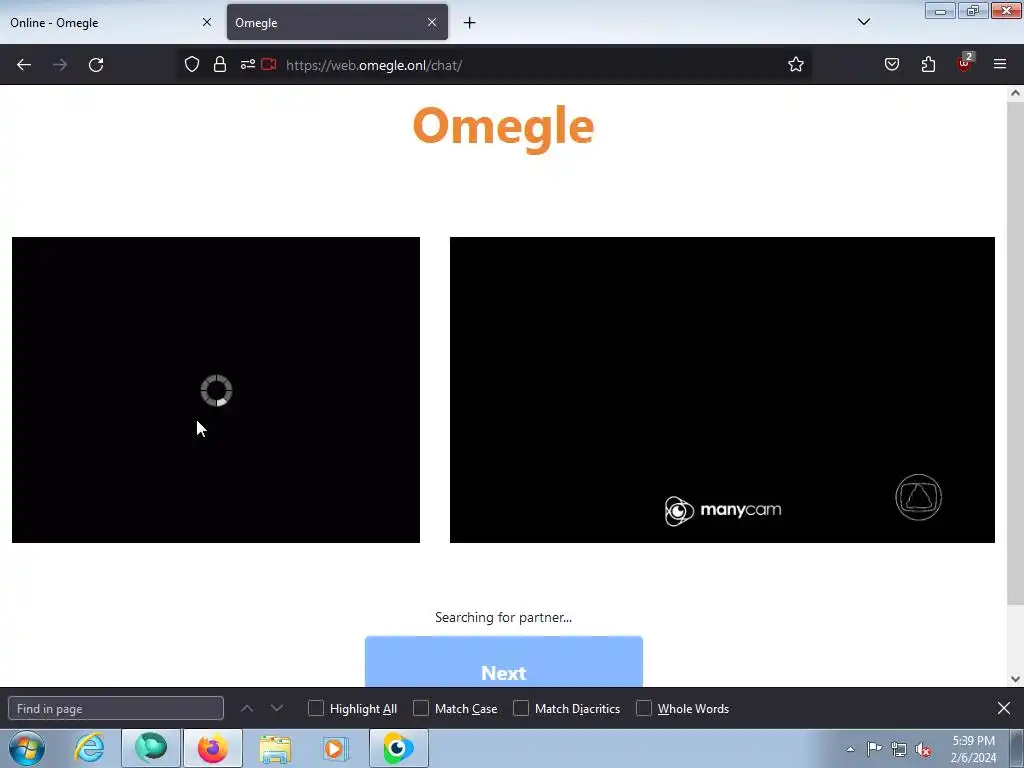Click the Next button
Image resolution: width=1024 pixels, height=768 pixels.
504,662
